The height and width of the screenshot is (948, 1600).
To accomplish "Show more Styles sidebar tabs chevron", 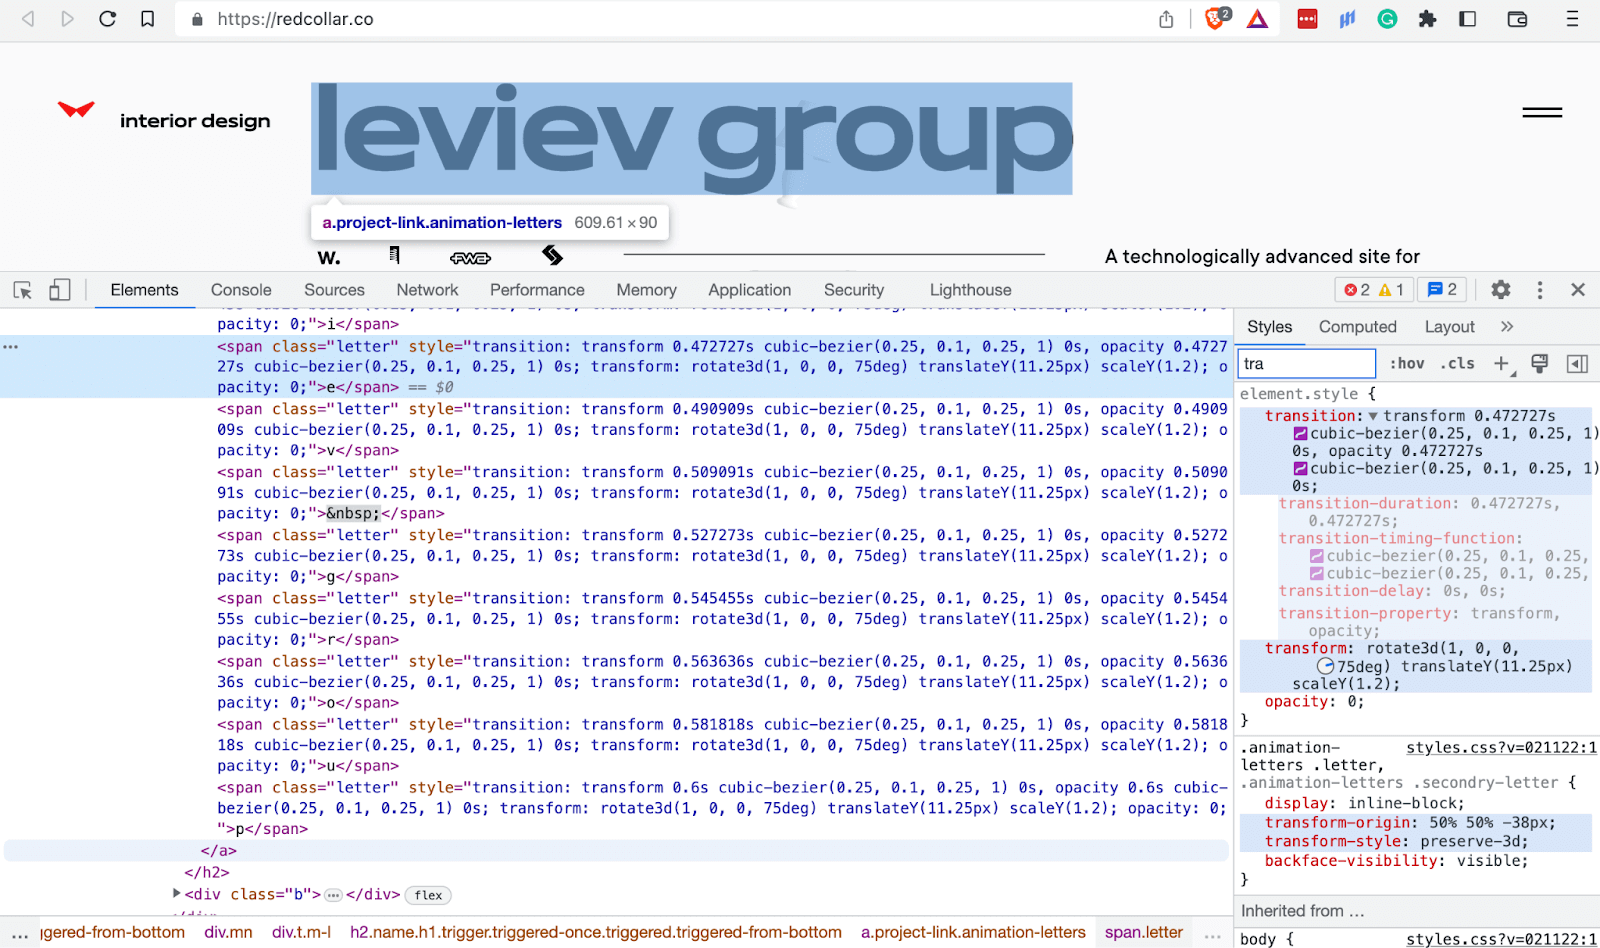I will 1507,327.
